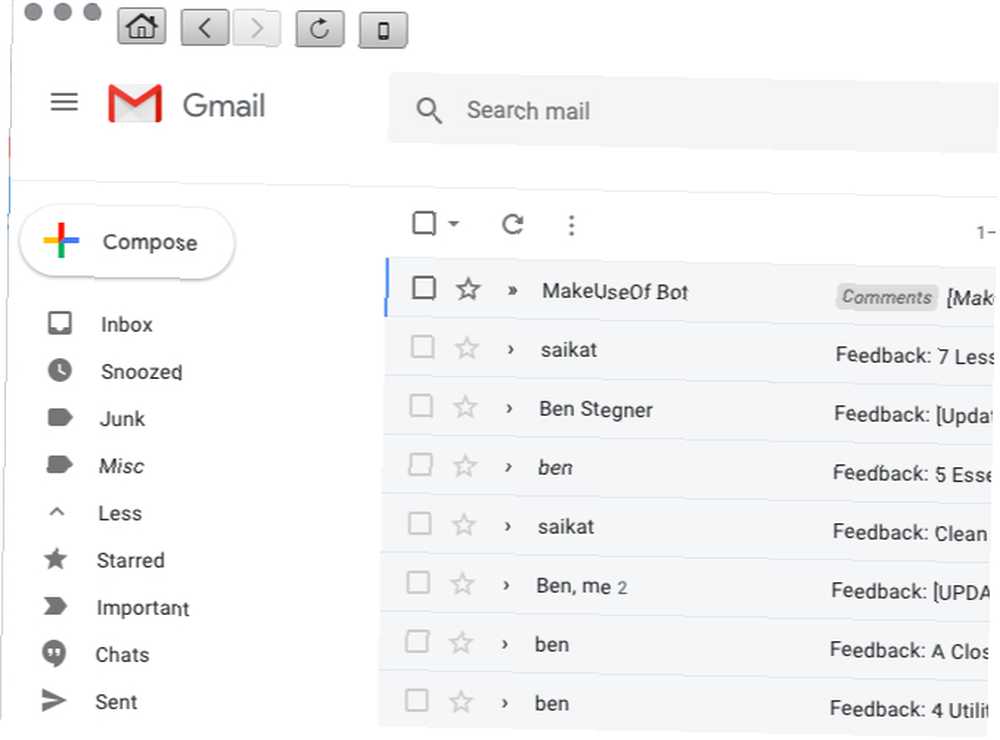Viewport: 1000px width, 740px height.
Task: Select the MakeUseOf Bot email checkbox
Action: click(x=424, y=288)
